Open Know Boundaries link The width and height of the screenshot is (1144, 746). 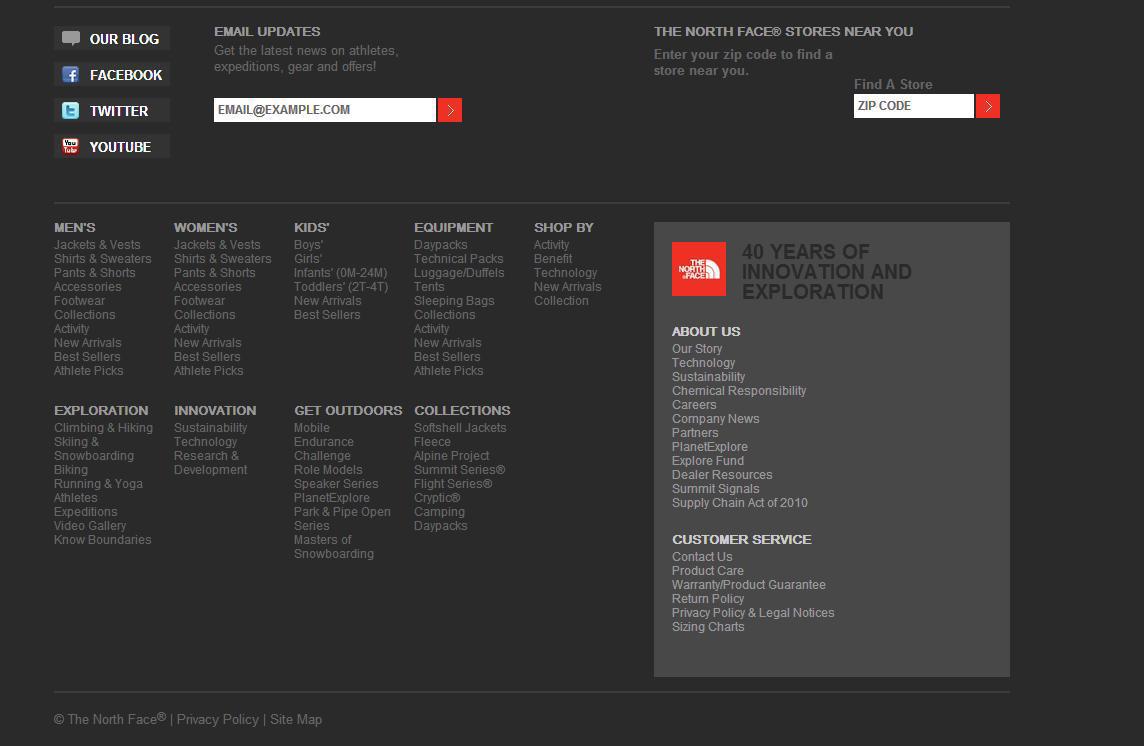[x=103, y=540]
